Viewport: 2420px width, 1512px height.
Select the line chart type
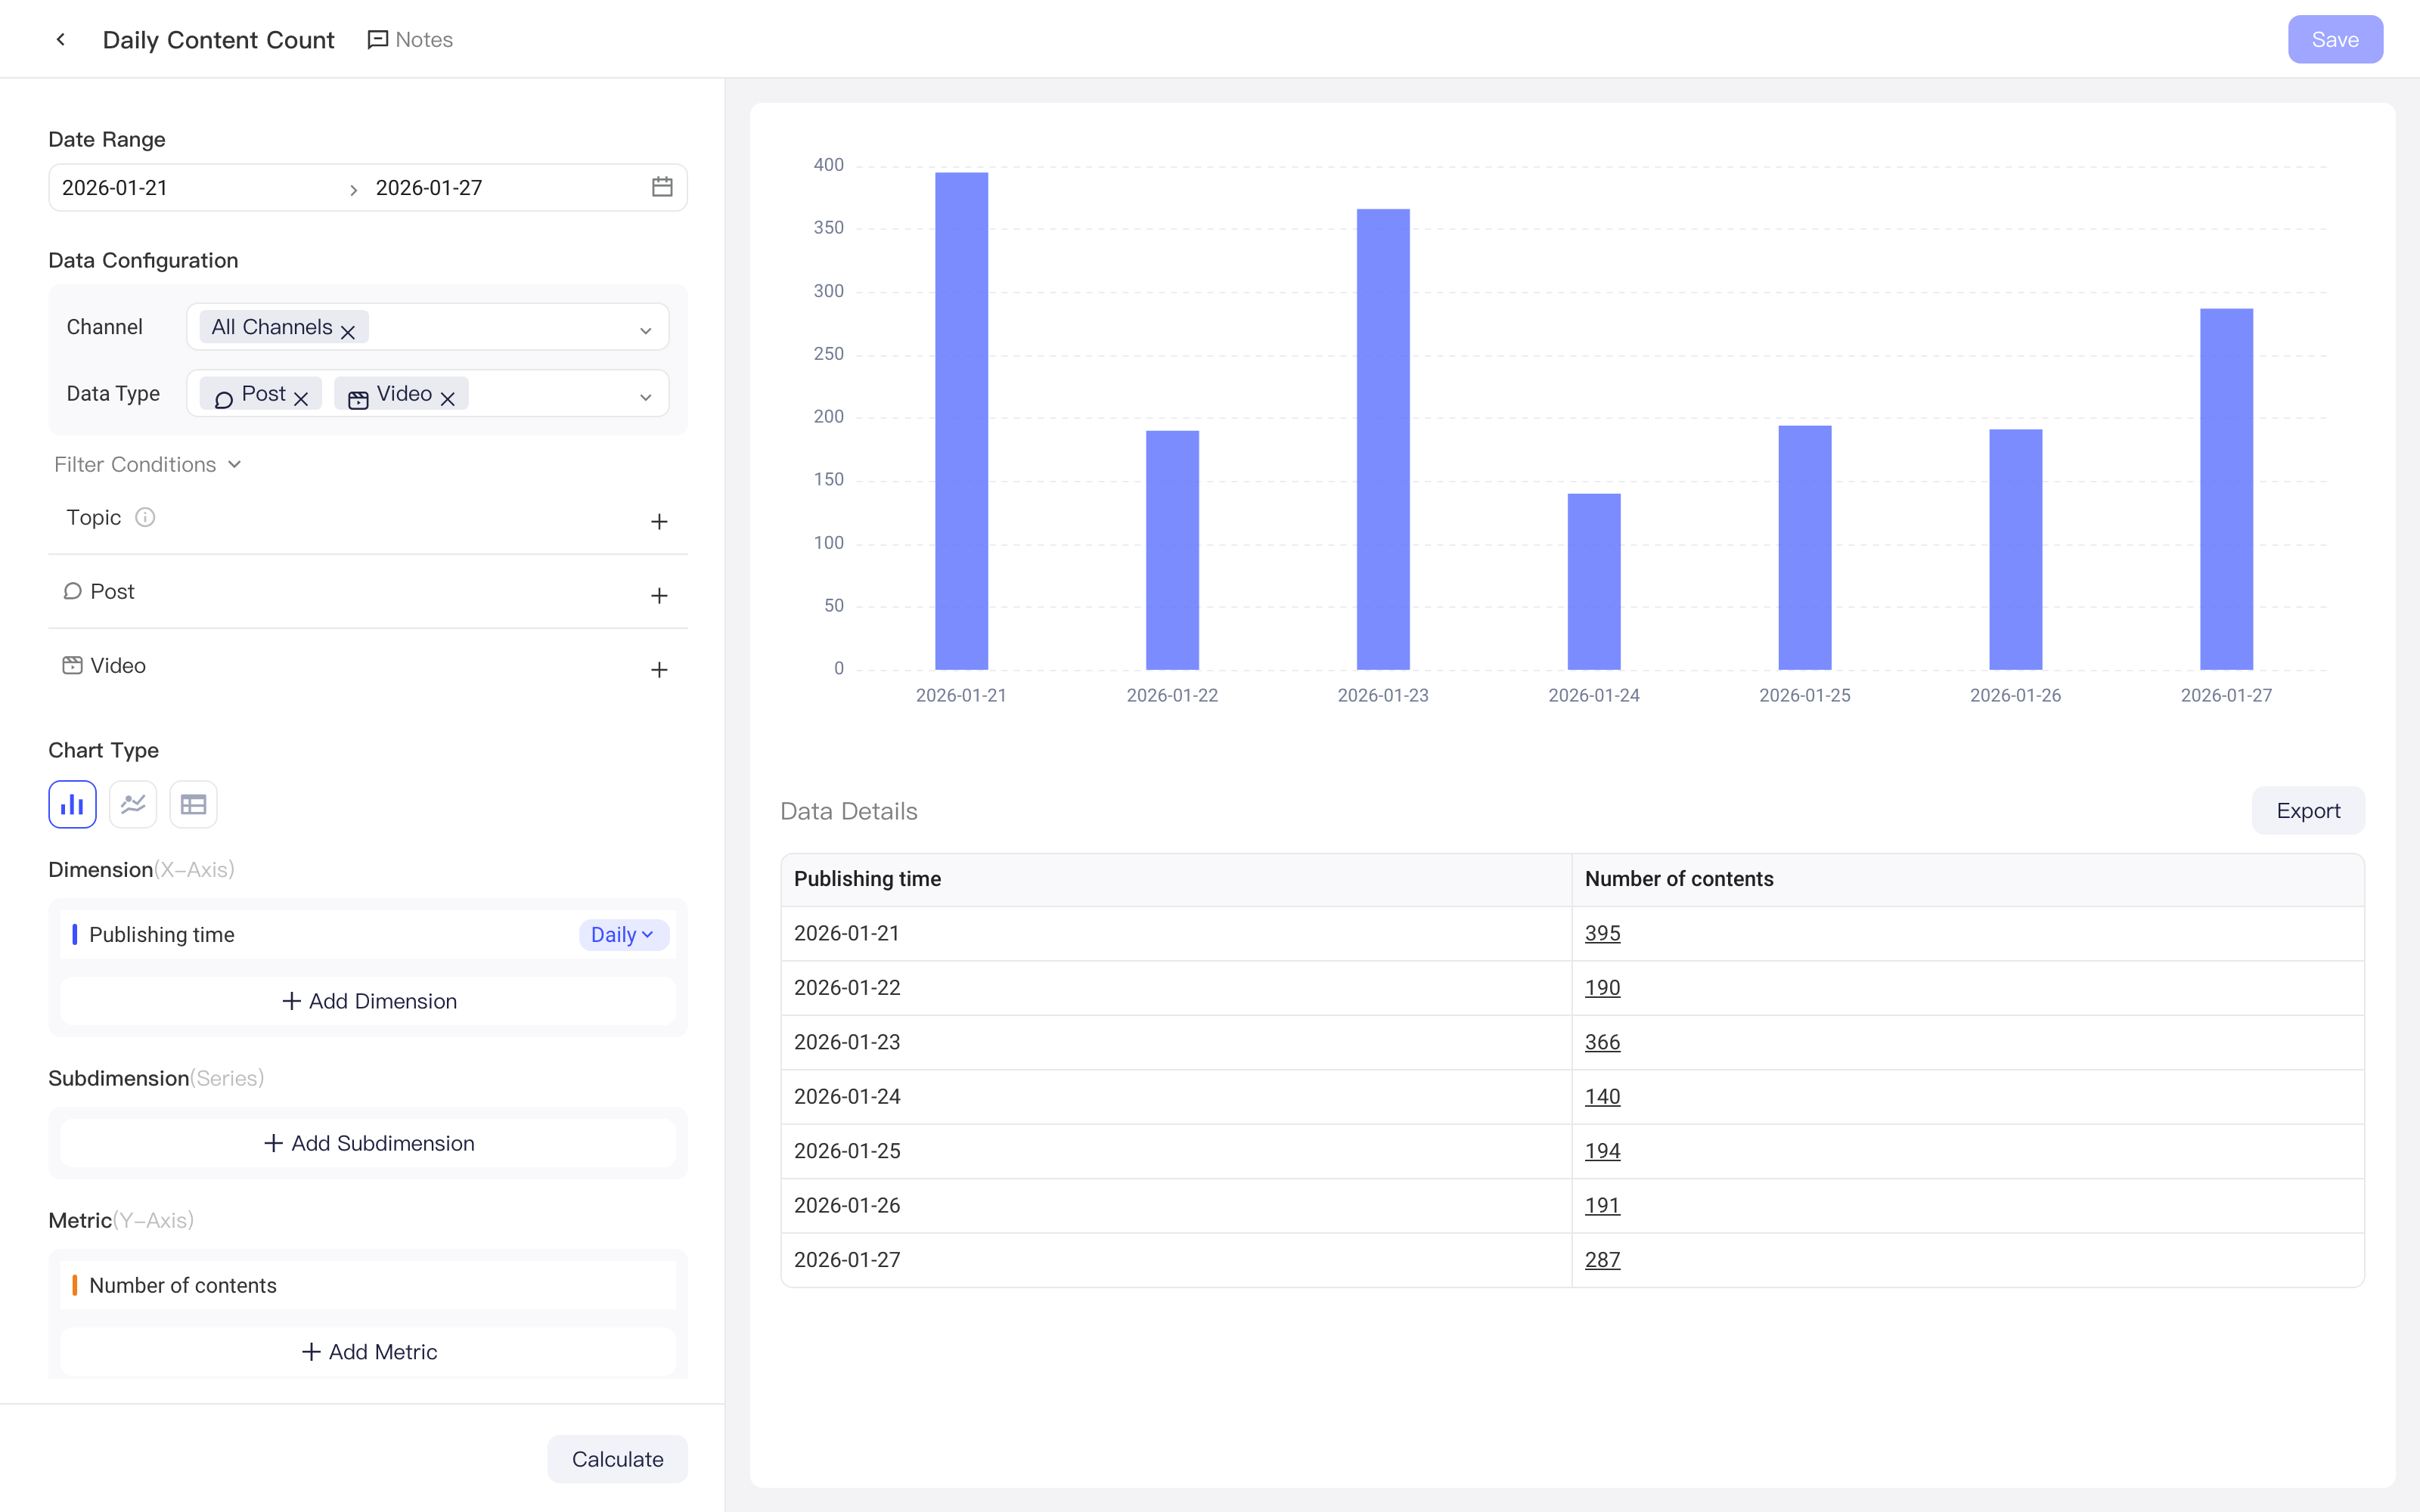click(x=133, y=804)
